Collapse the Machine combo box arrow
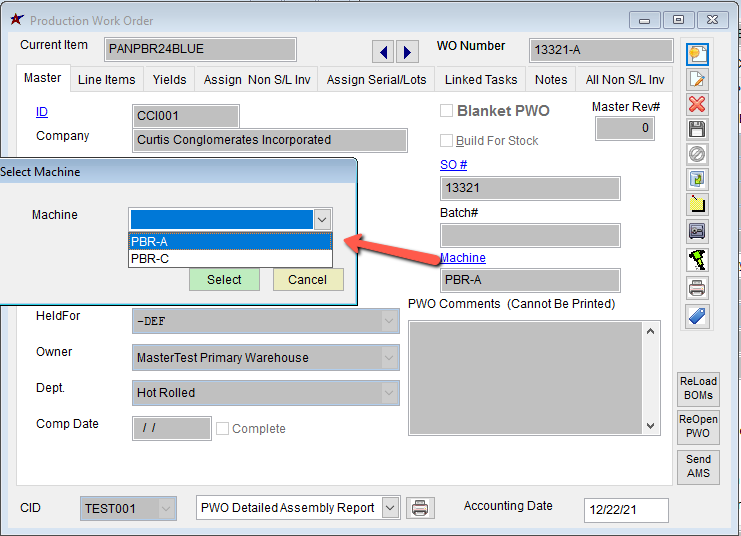 pyautogui.click(x=321, y=220)
